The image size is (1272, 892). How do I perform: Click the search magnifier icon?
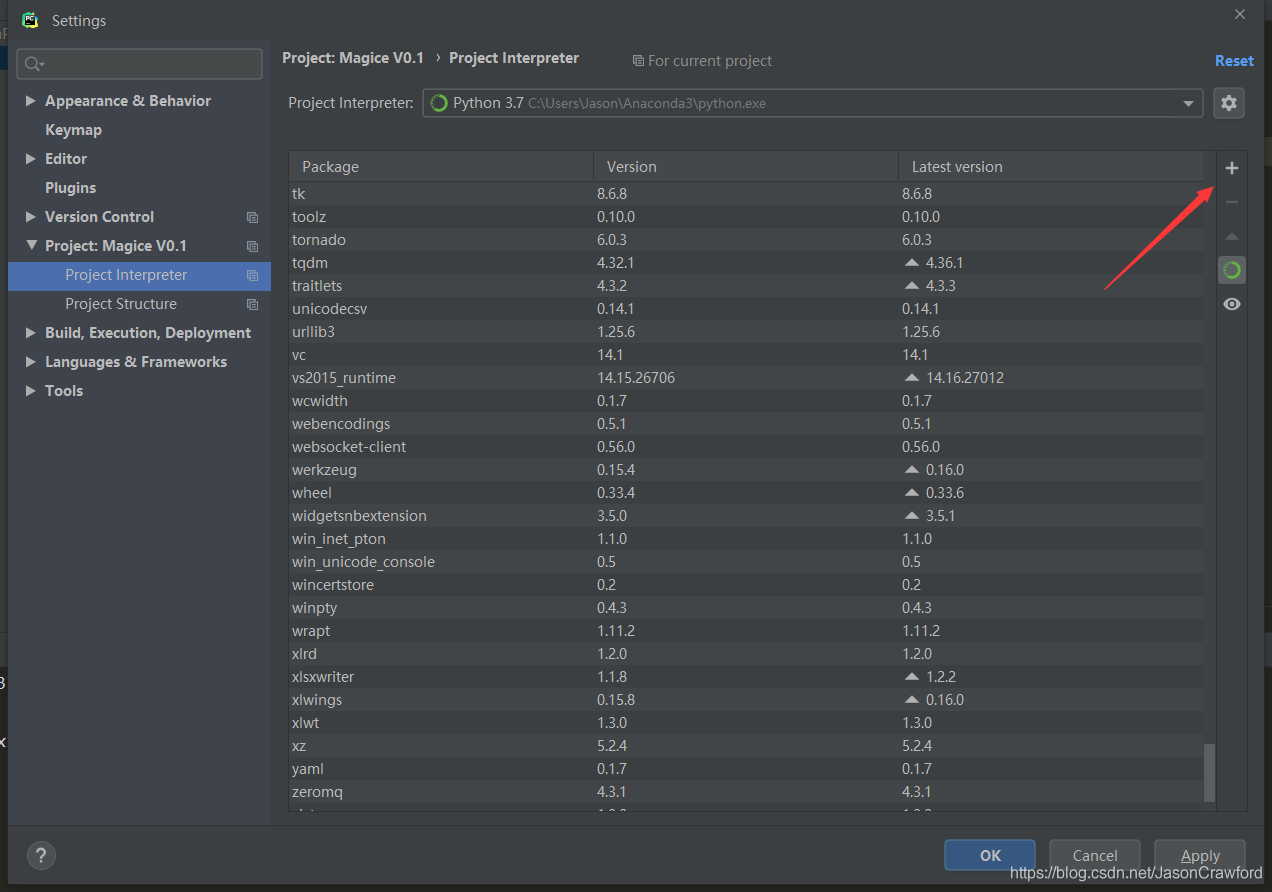pyautogui.click(x=34, y=64)
